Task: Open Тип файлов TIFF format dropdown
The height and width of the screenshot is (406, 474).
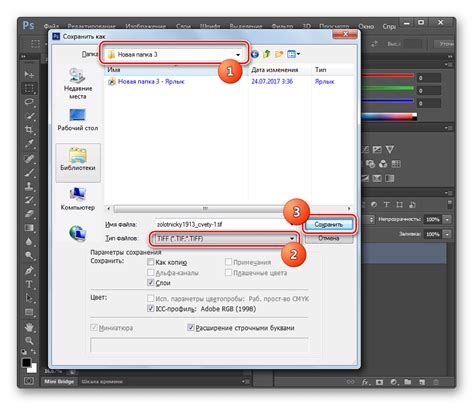Action: [292, 238]
